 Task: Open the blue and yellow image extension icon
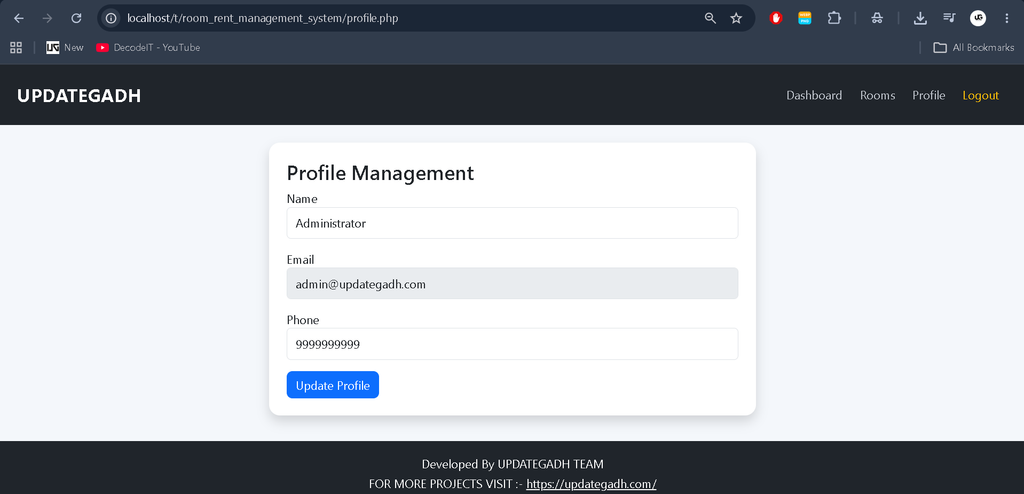point(805,18)
